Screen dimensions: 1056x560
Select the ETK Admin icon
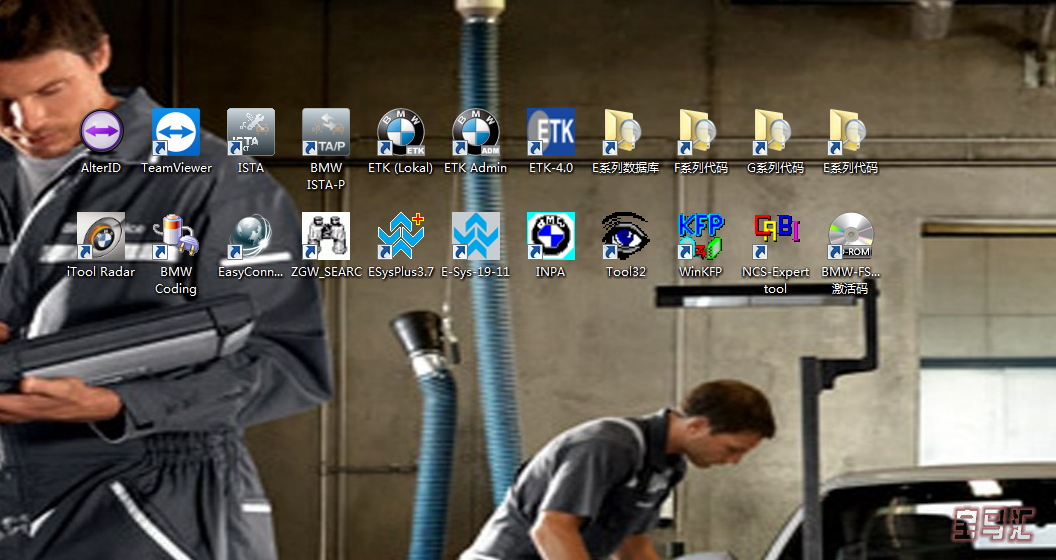[x=475, y=132]
